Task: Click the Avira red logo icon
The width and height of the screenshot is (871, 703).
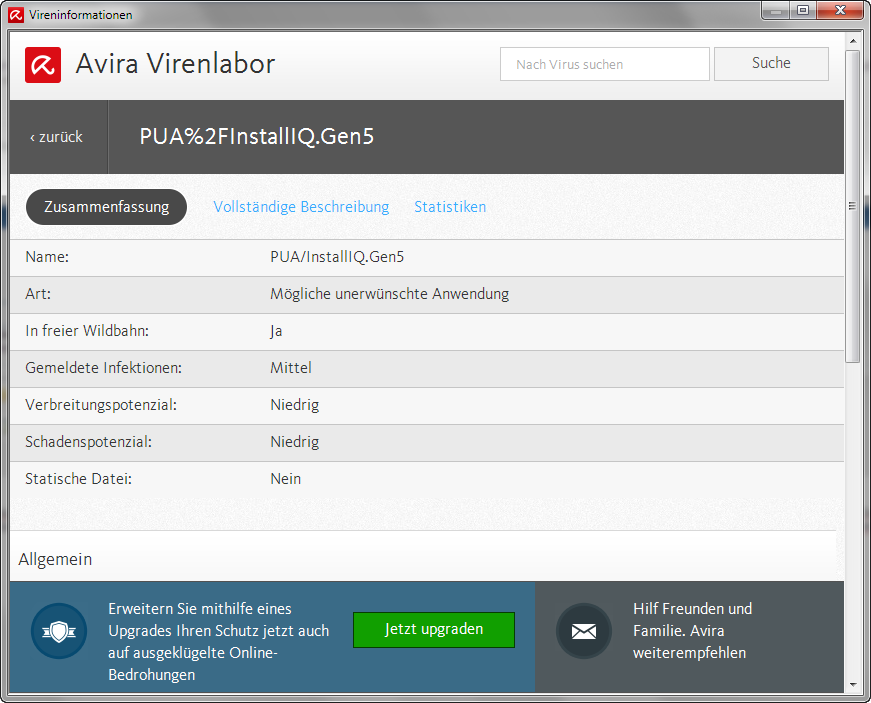Action: coord(43,65)
